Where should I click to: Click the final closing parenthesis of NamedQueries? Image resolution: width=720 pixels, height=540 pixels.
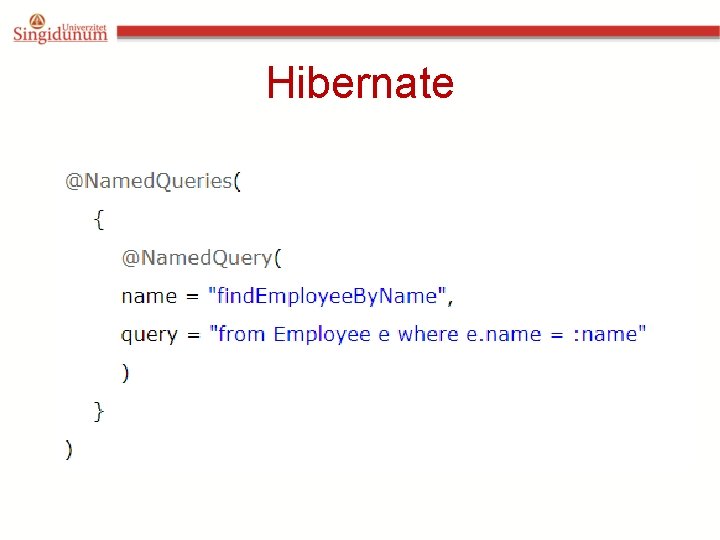click(69, 449)
